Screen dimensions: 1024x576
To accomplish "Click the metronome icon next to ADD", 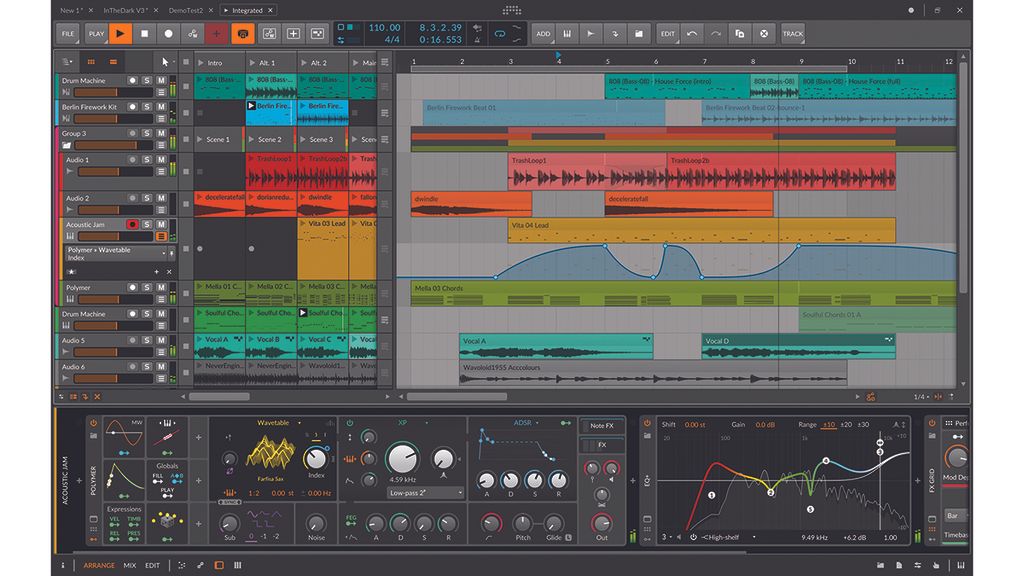I will (567, 33).
